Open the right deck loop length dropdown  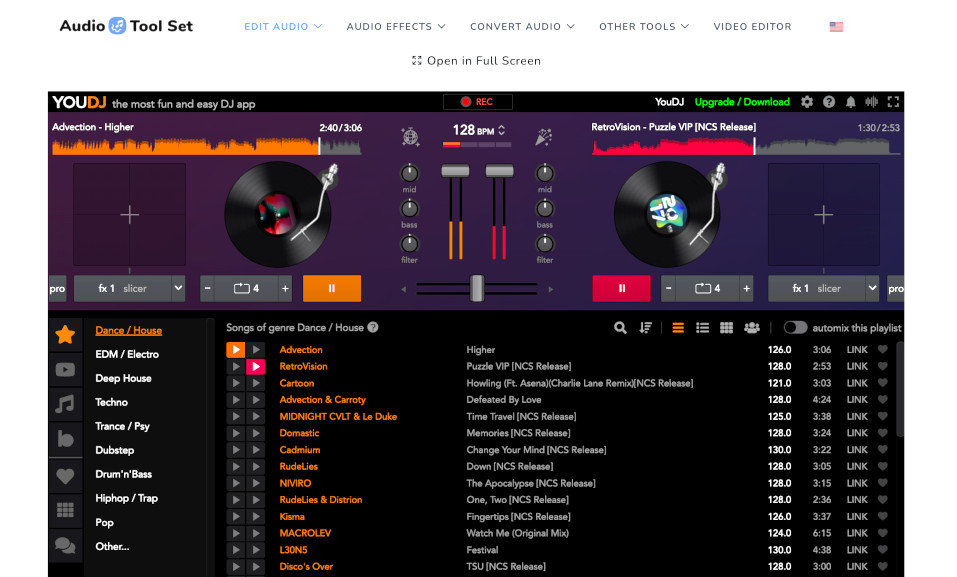coord(710,288)
